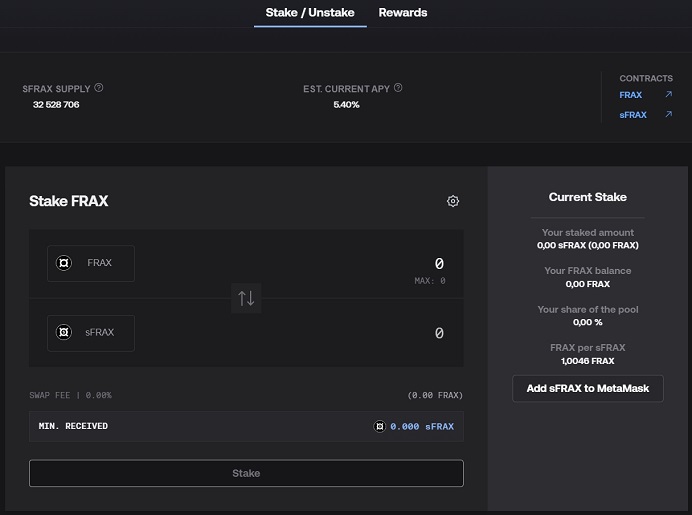Click the FRAX token logo icon
The width and height of the screenshot is (692, 515).
[x=64, y=263]
